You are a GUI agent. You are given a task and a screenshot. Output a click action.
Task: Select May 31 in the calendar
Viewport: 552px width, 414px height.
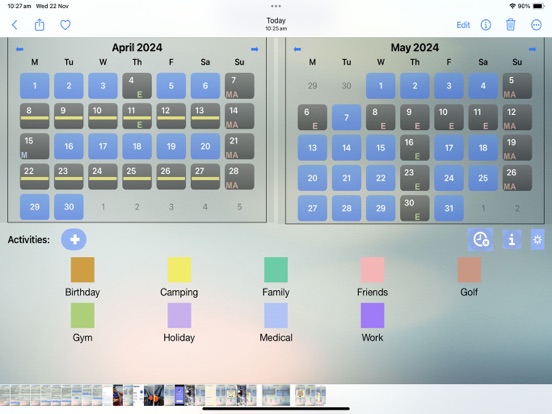coord(449,208)
